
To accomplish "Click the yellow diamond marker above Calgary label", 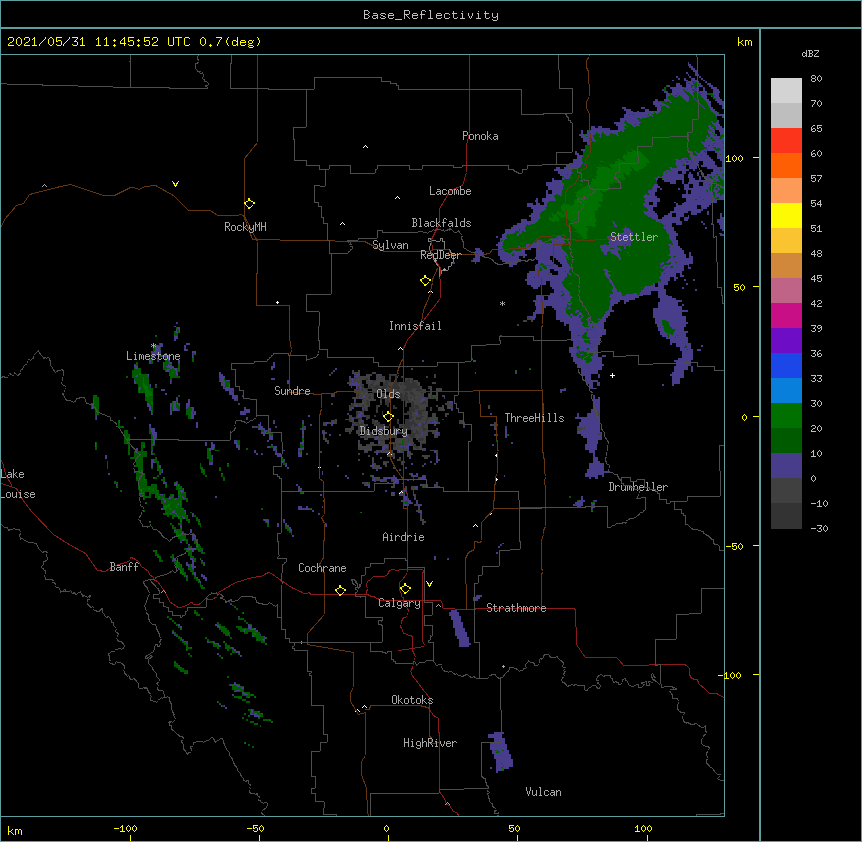I will [x=405, y=589].
